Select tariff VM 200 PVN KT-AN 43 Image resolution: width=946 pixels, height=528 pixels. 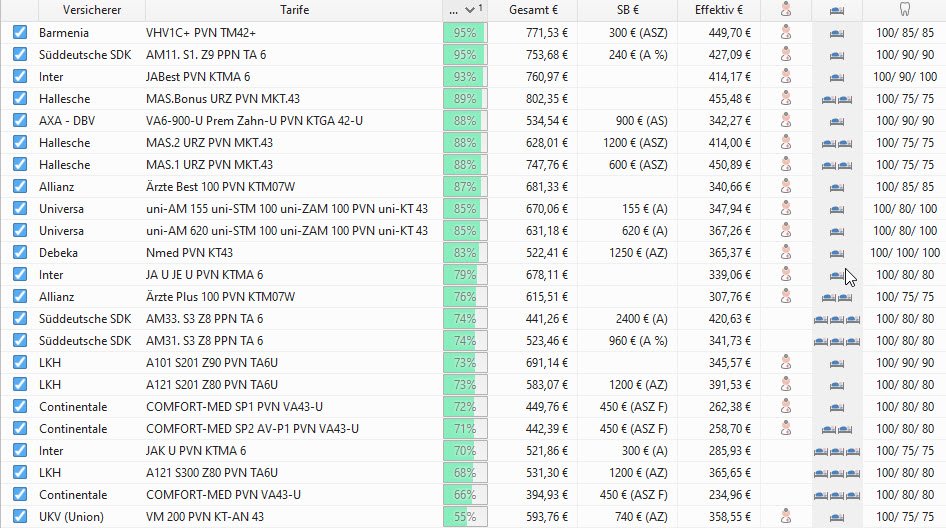[205, 517]
